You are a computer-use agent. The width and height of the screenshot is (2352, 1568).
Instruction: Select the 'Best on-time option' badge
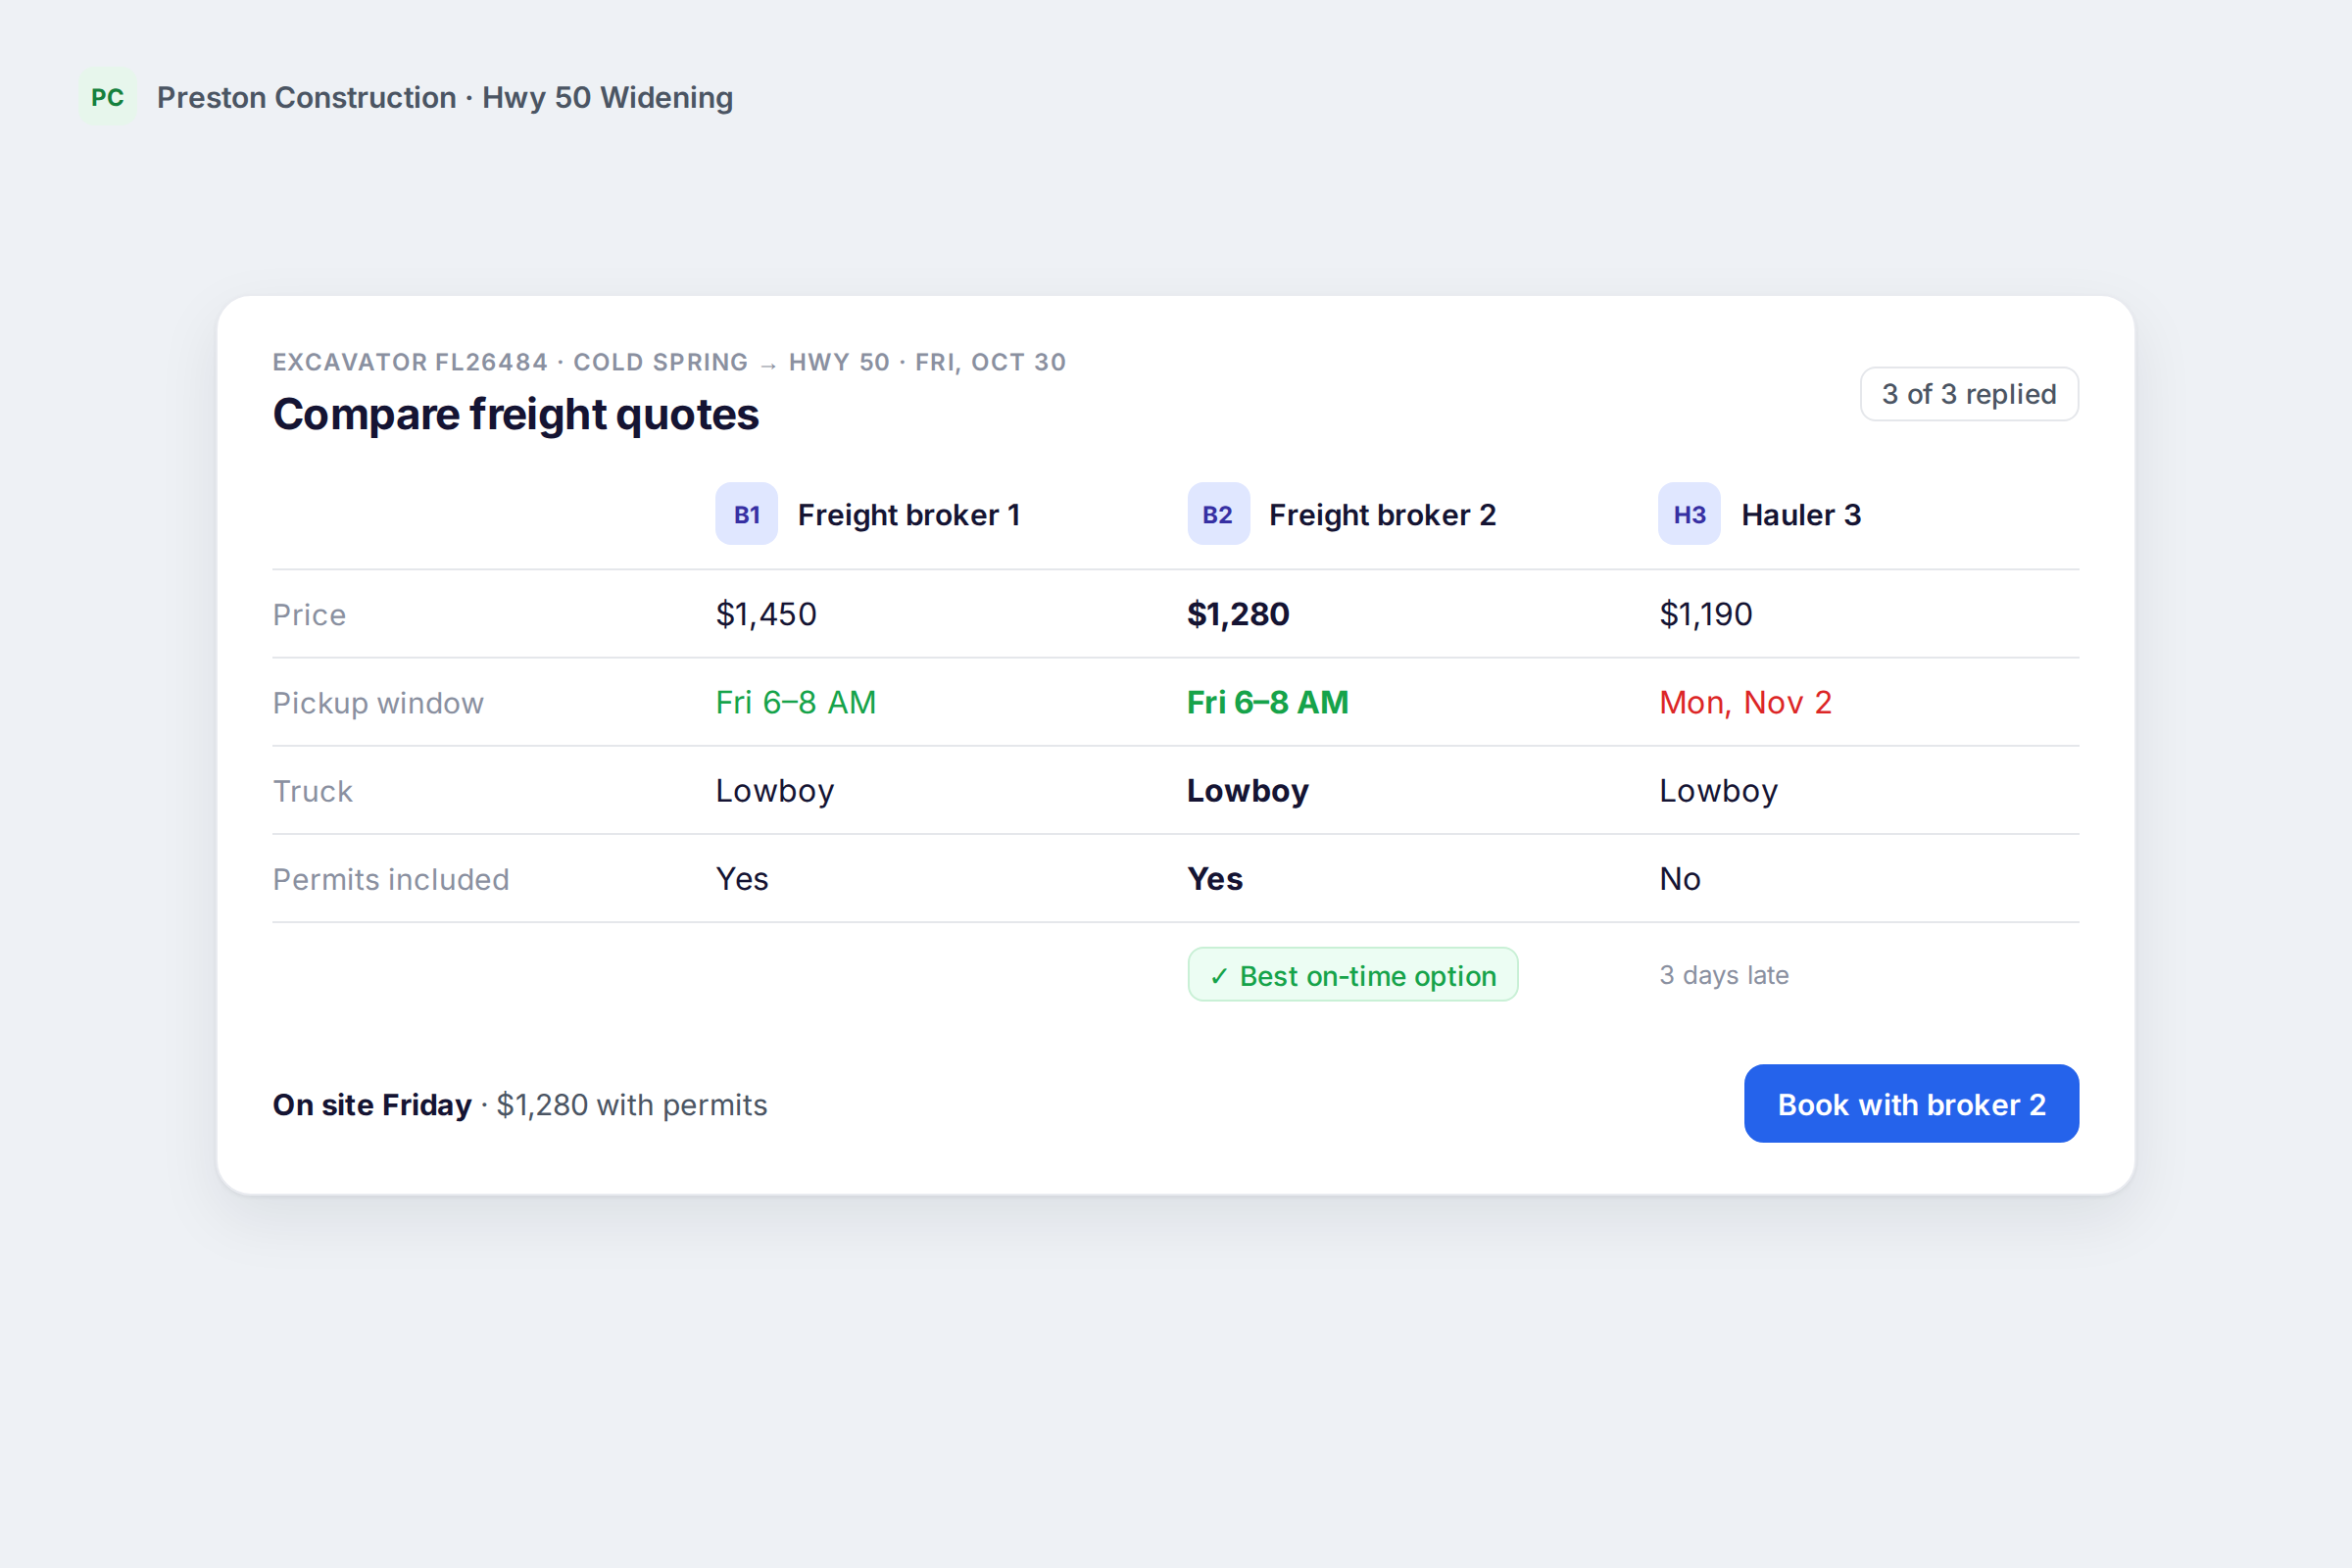coord(1352,975)
